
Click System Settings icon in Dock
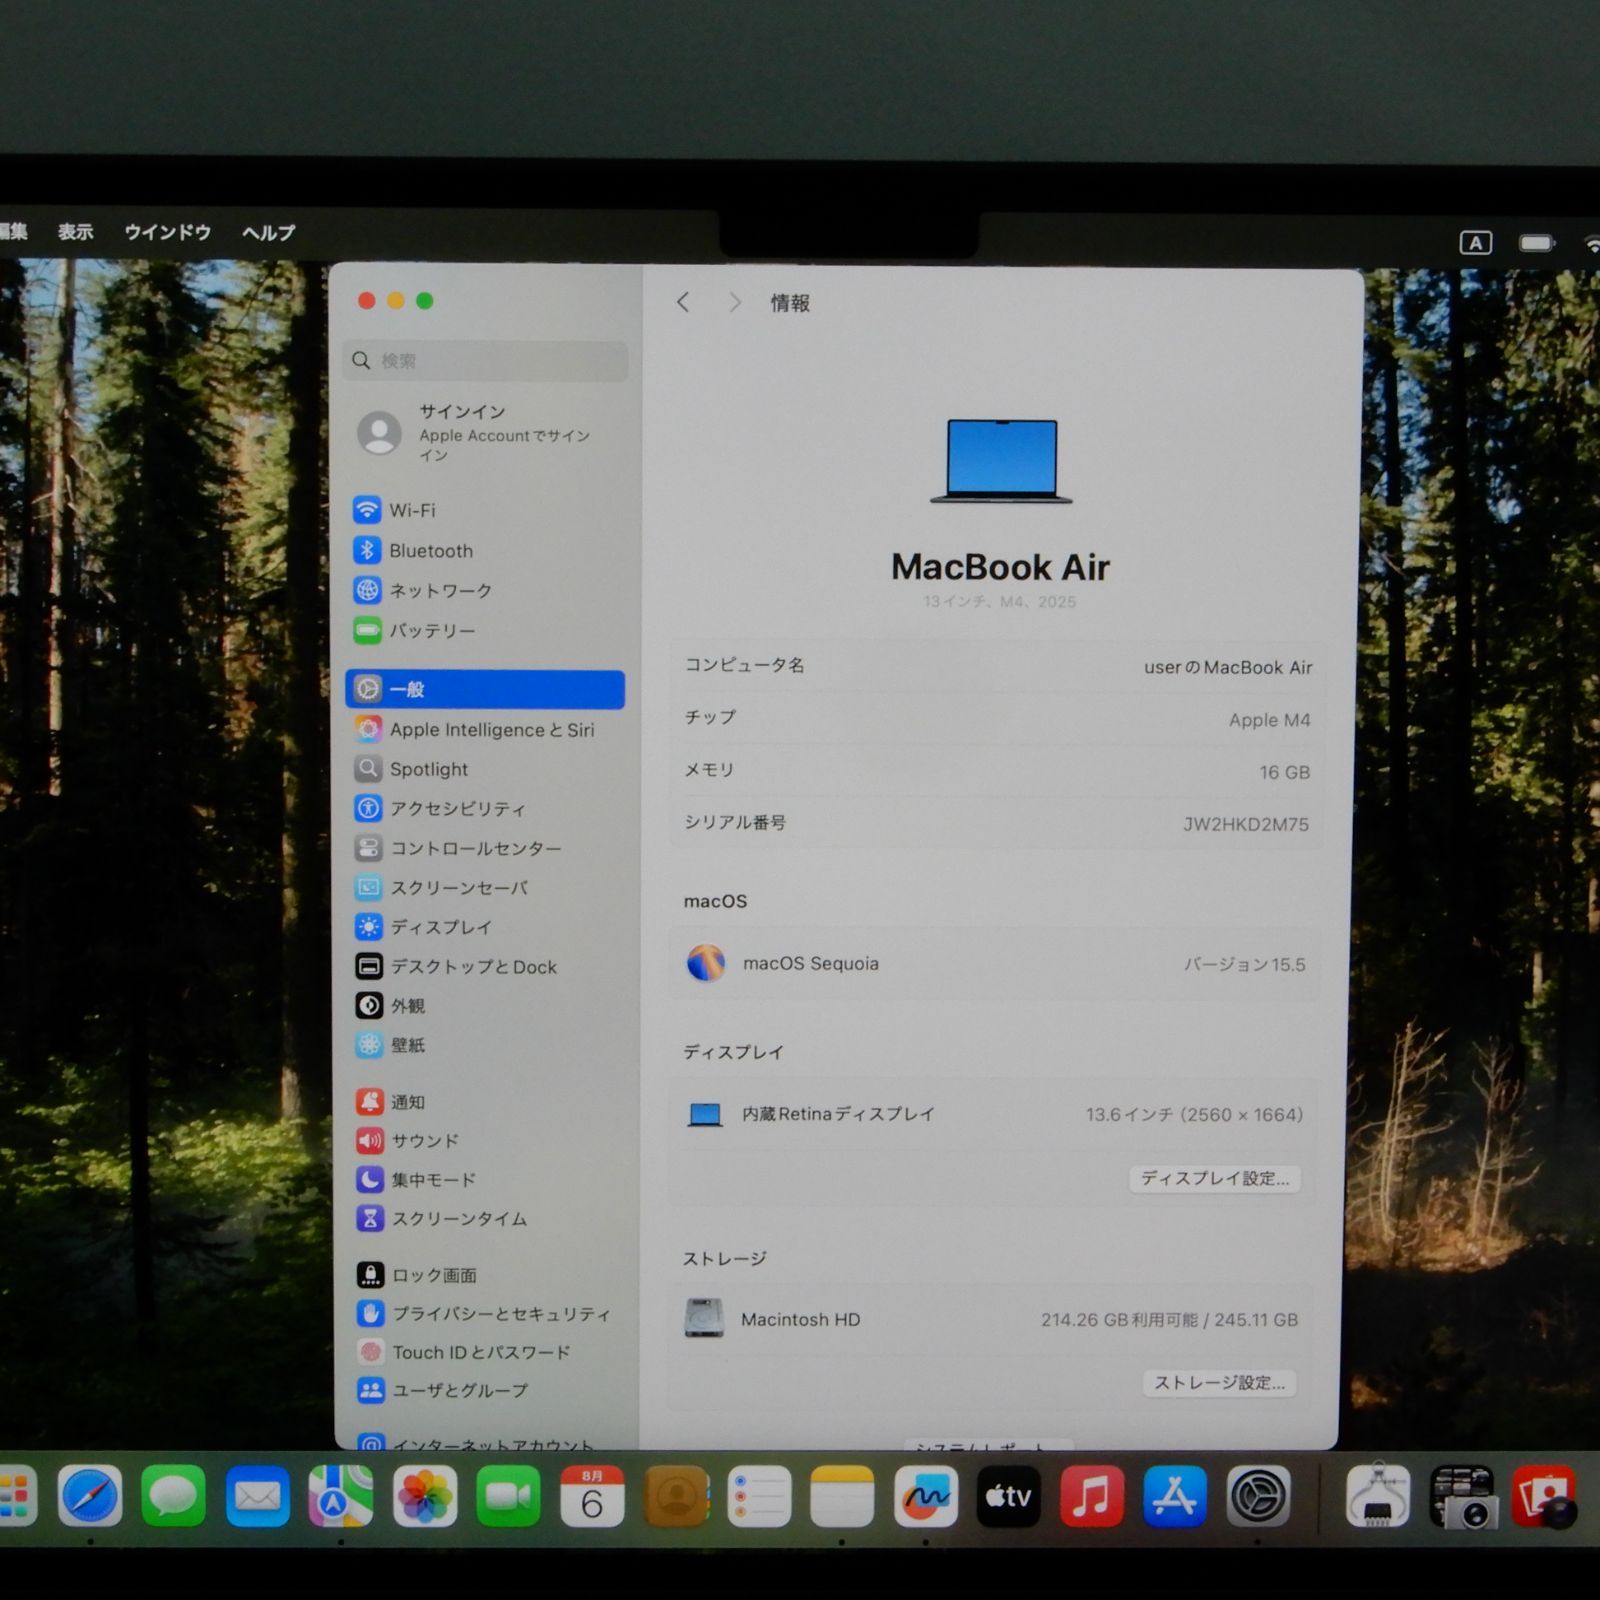tap(1258, 1496)
